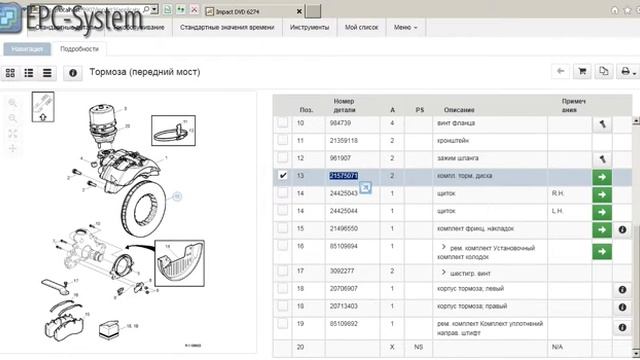Image resolution: width=640 pixels, height=360 pixels.
Task: Switch to grid view icon
Action: point(10,73)
